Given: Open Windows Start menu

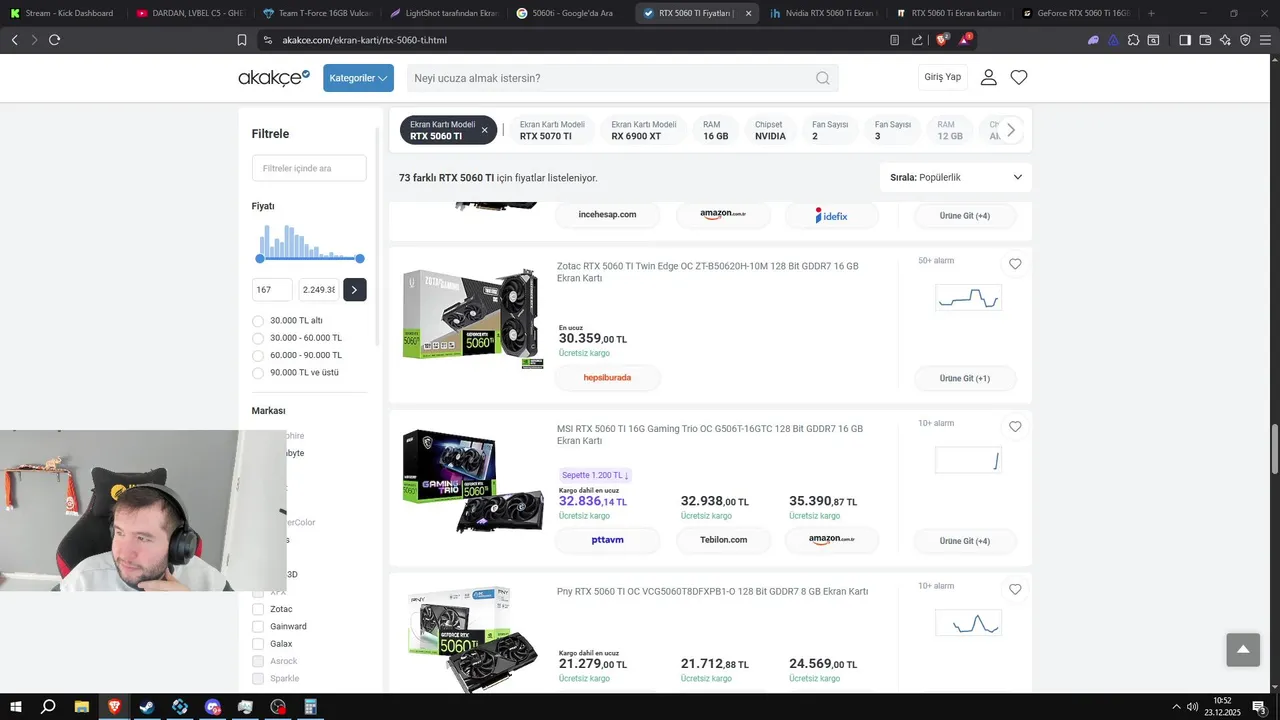Looking at the screenshot, I should (x=15, y=707).
